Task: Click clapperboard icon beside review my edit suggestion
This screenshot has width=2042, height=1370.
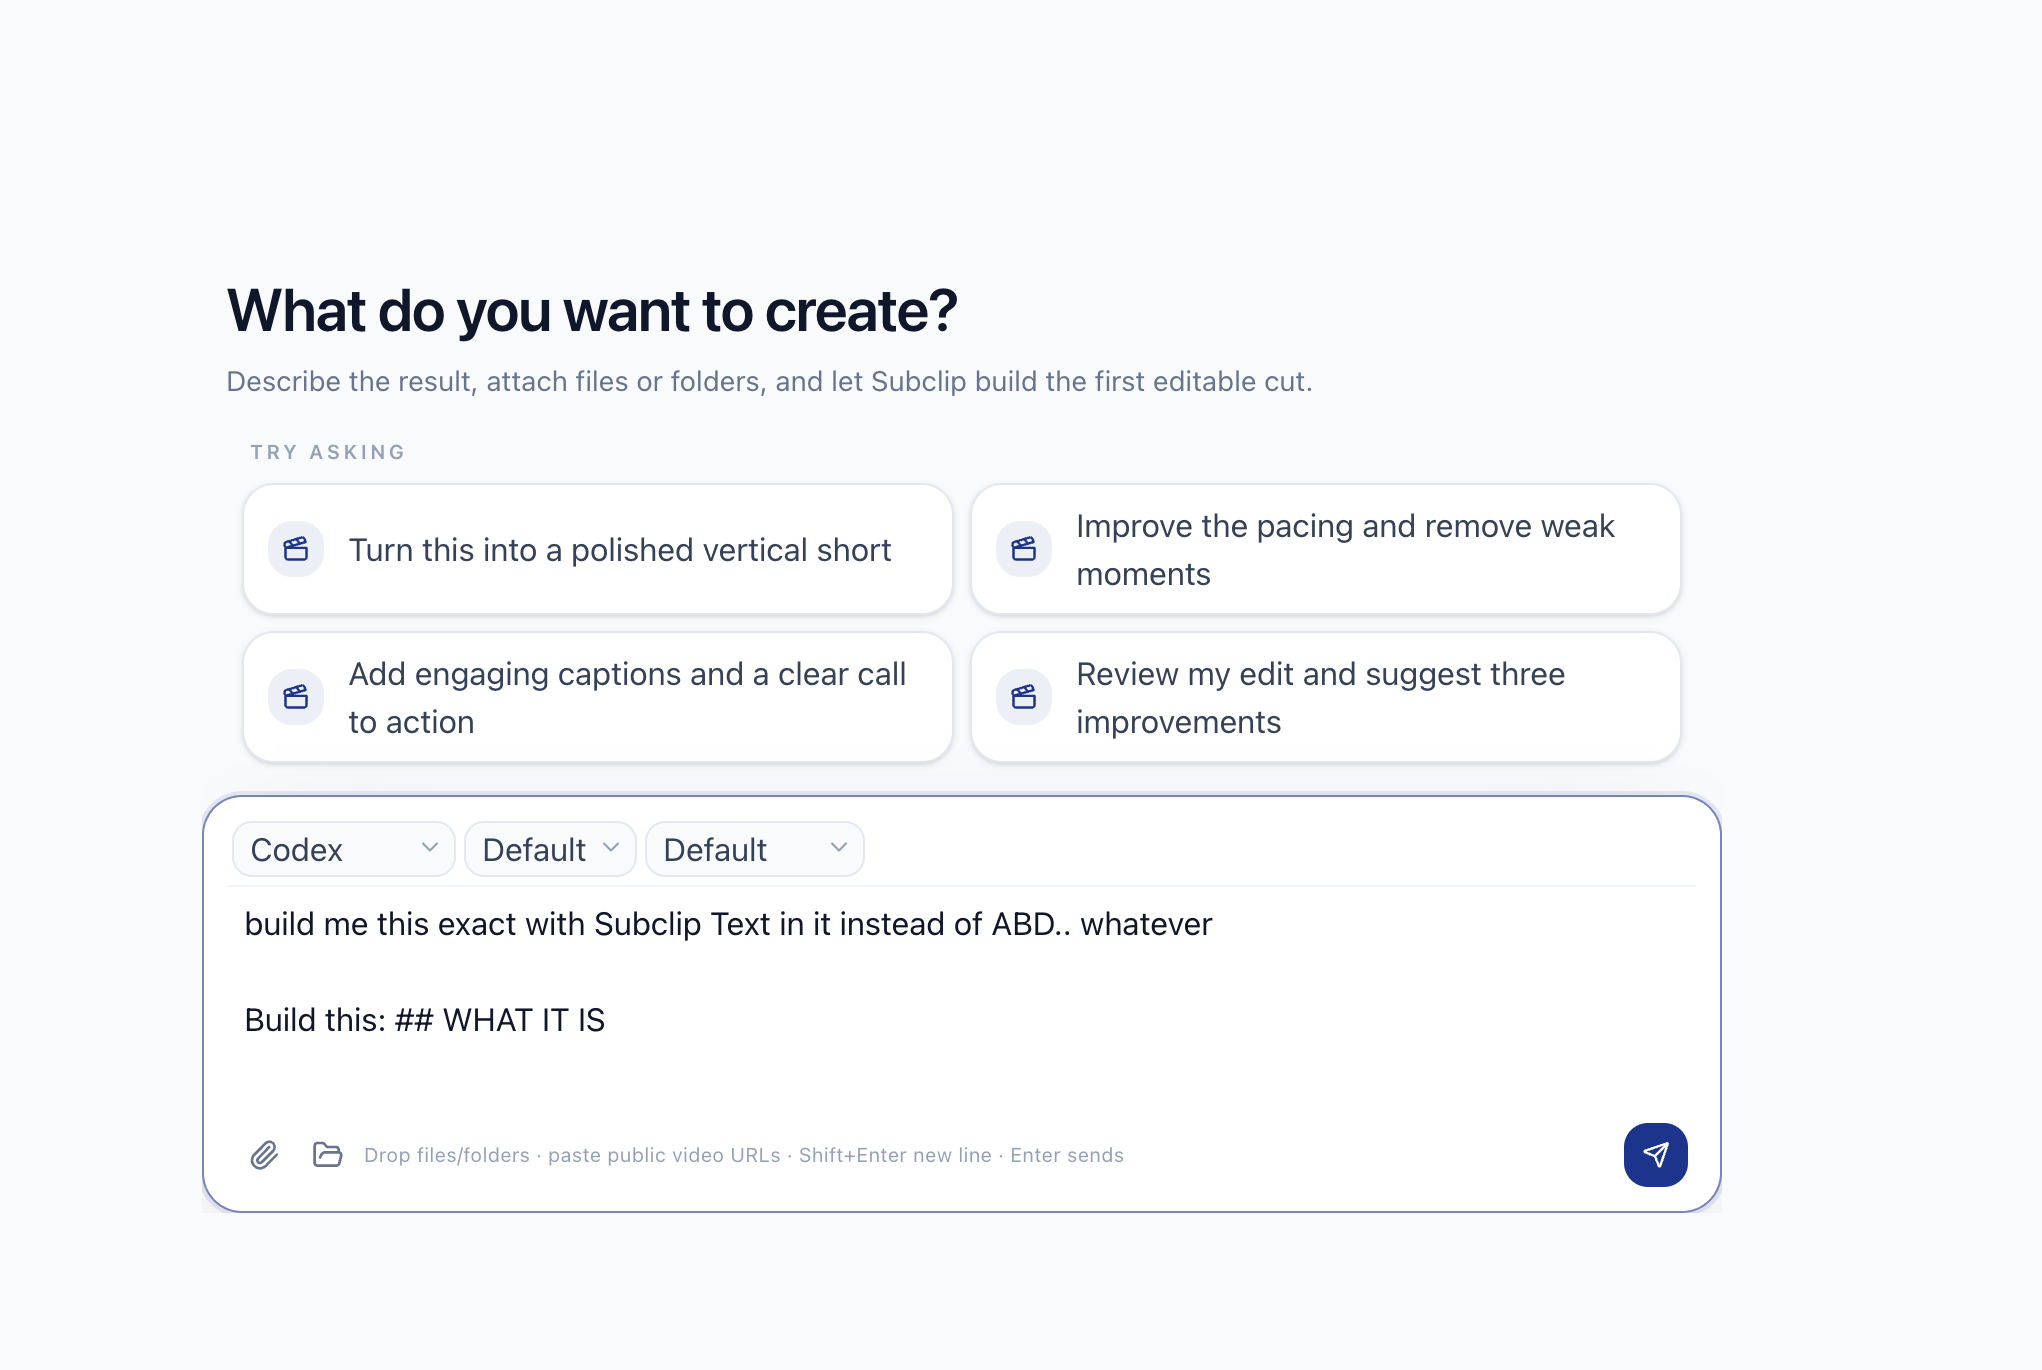Action: tap(1024, 697)
